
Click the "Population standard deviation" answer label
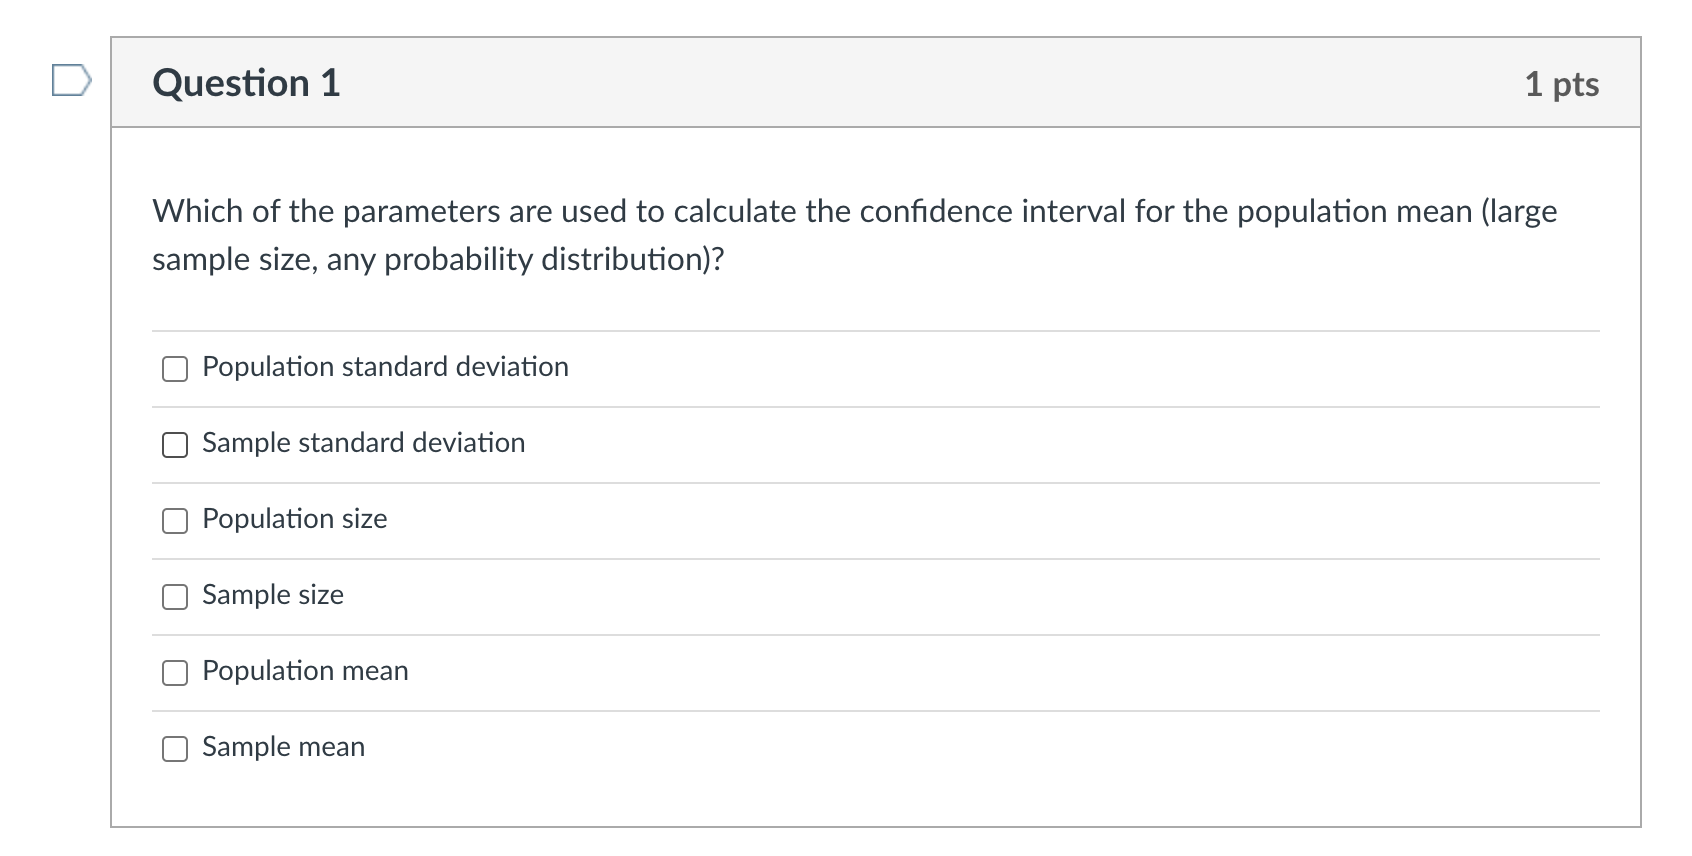[385, 367]
